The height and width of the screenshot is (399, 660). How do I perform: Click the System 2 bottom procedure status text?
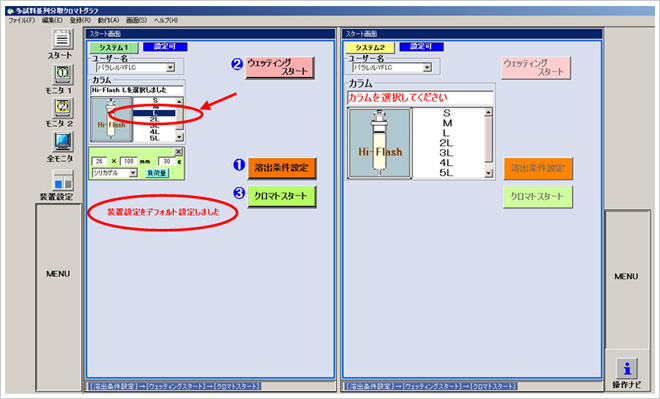431,386
